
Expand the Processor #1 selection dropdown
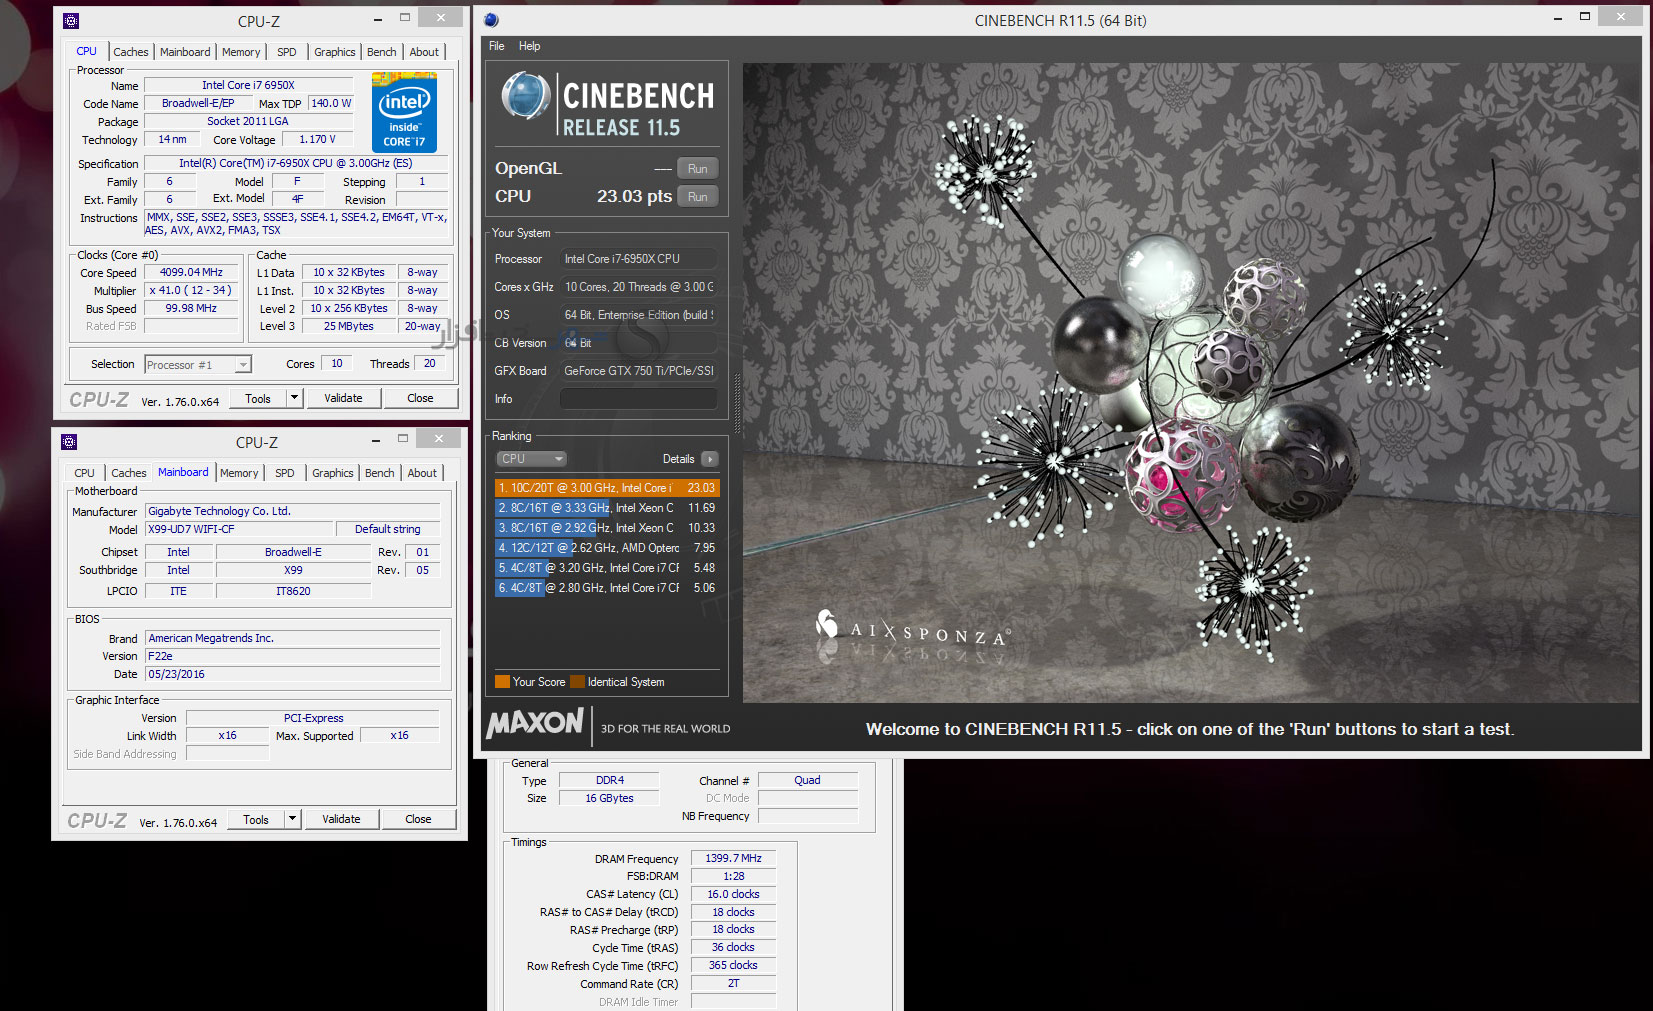242,365
